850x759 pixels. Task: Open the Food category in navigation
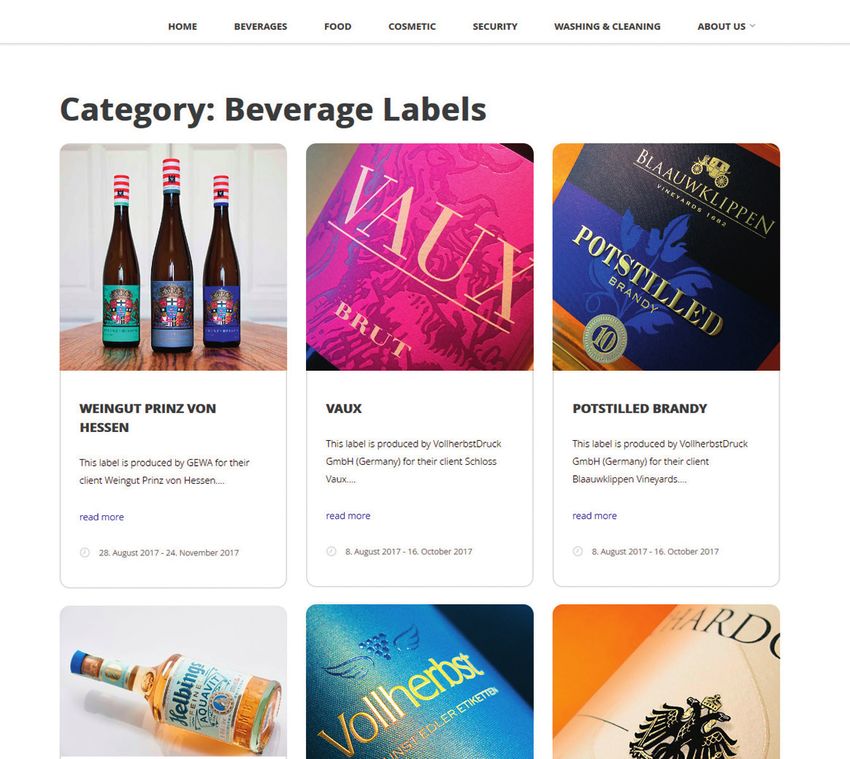(x=338, y=27)
